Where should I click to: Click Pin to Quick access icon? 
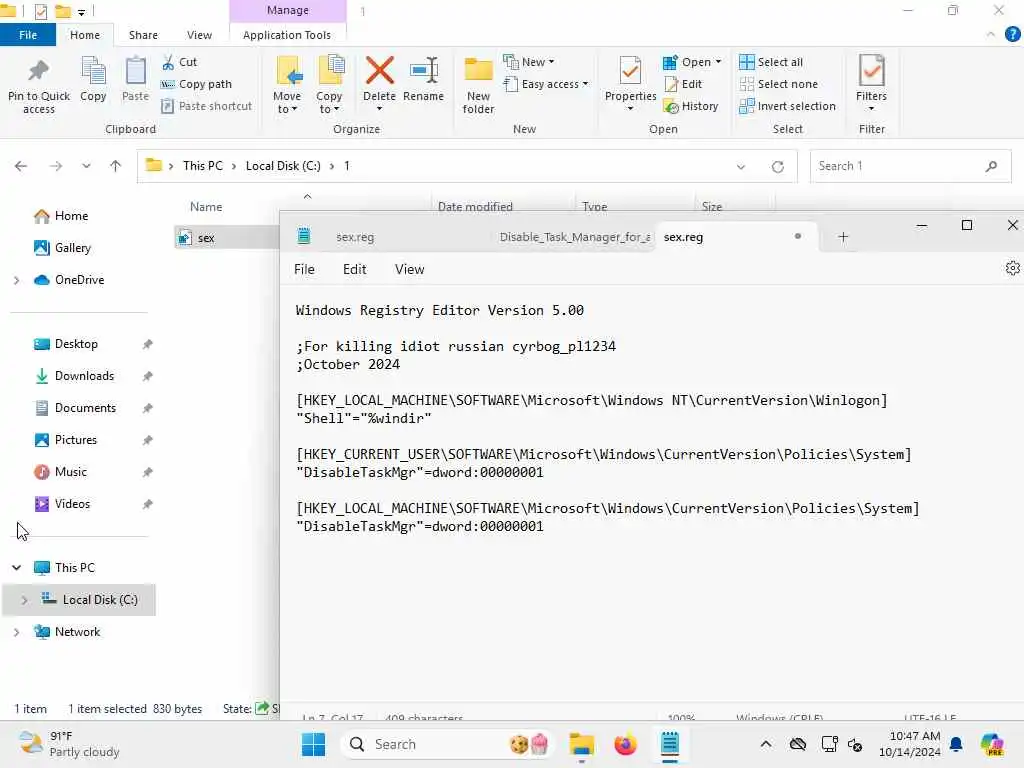[x=39, y=85]
